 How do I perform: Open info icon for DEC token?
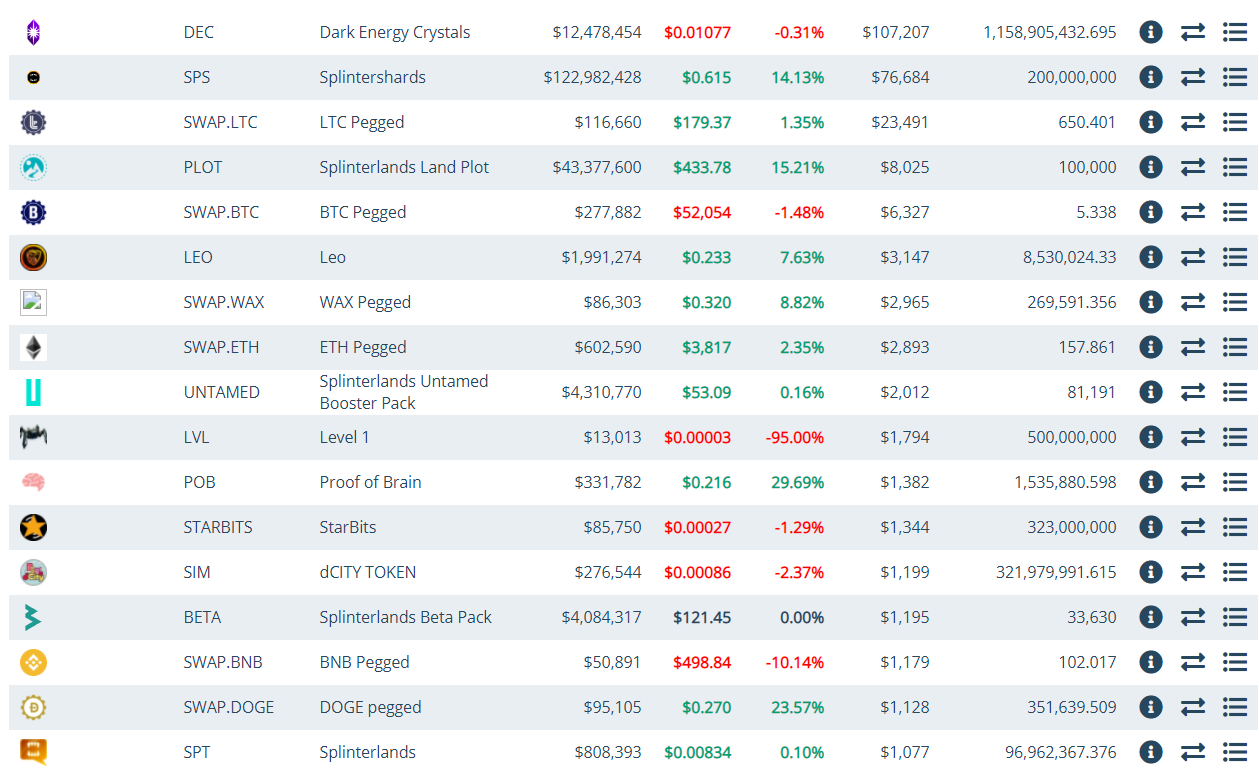click(1151, 32)
